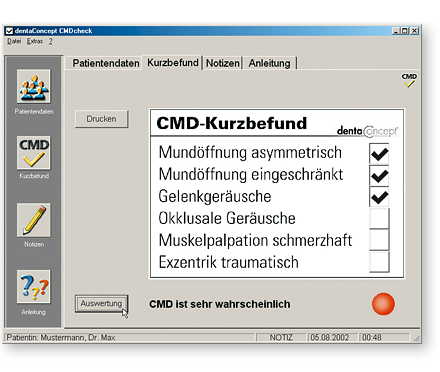Click the small CMD logo at top right
This screenshot has height=372, width=440.
(x=409, y=80)
